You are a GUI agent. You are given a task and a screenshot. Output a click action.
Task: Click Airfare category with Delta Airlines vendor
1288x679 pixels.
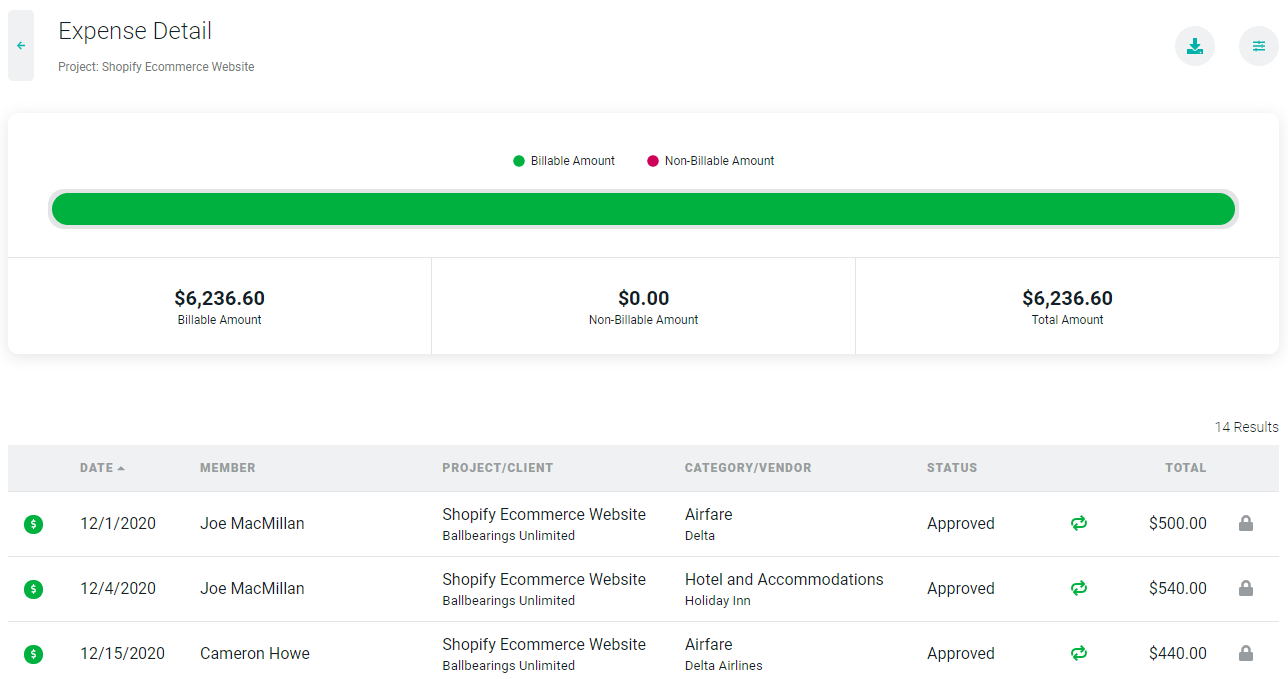(x=709, y=644)
